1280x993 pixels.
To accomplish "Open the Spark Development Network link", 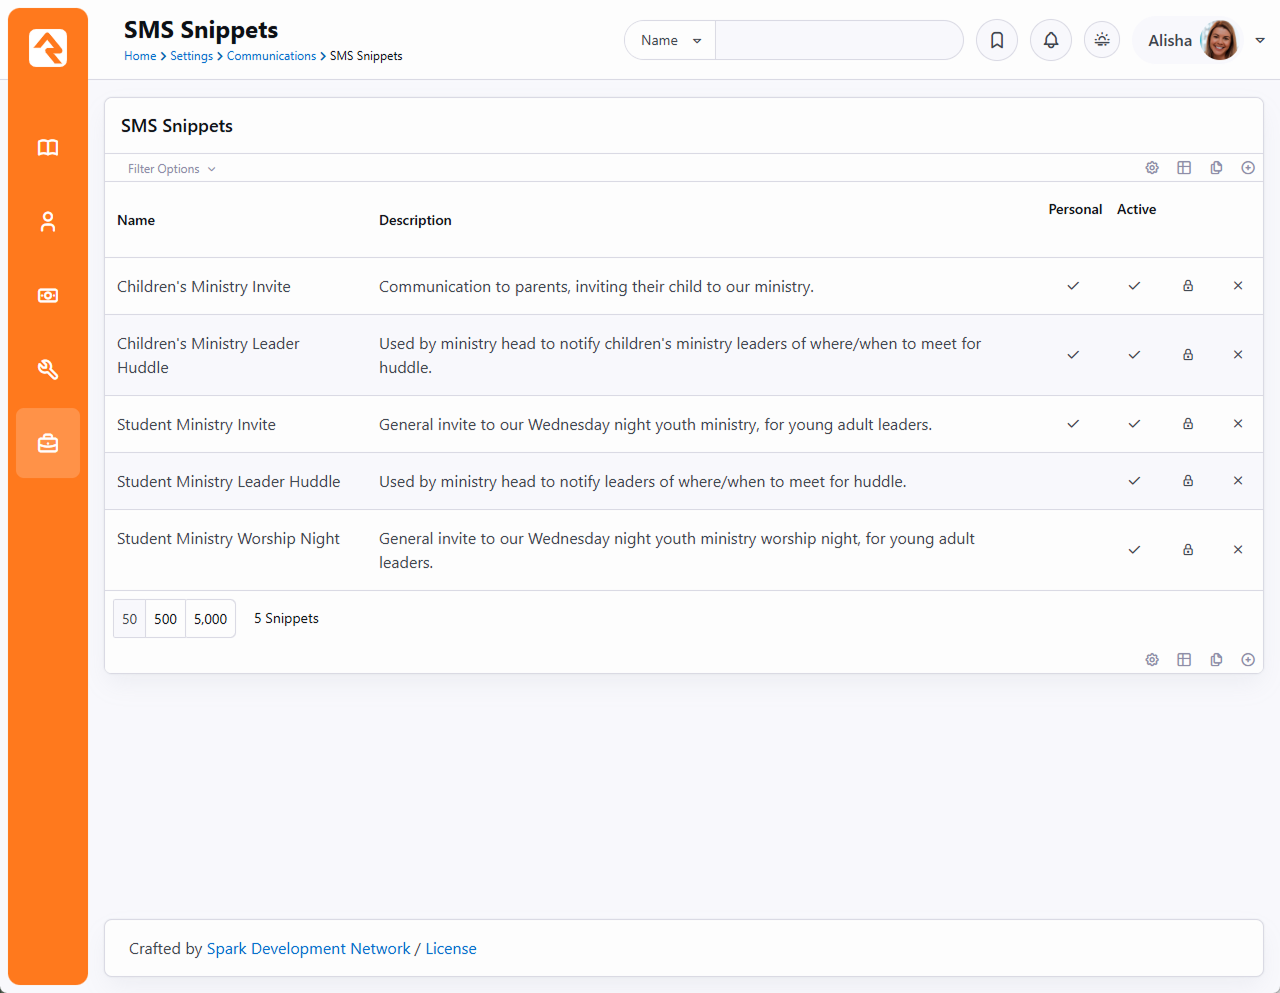I will tap(308, 949).
